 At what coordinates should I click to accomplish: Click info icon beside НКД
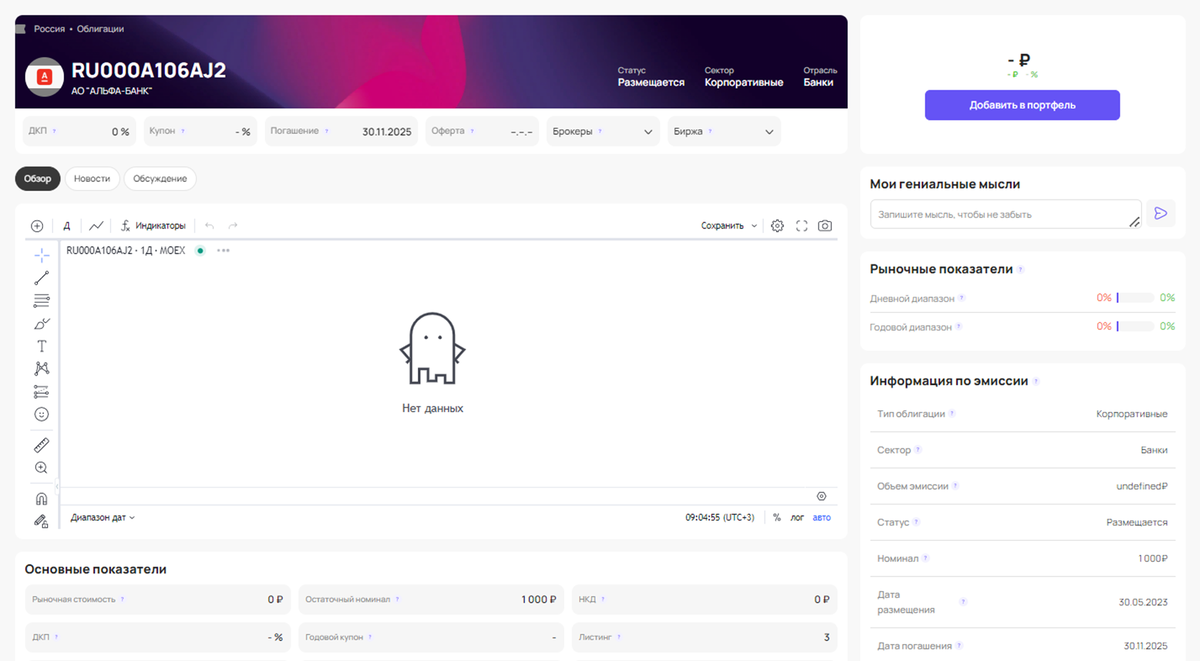603,600
